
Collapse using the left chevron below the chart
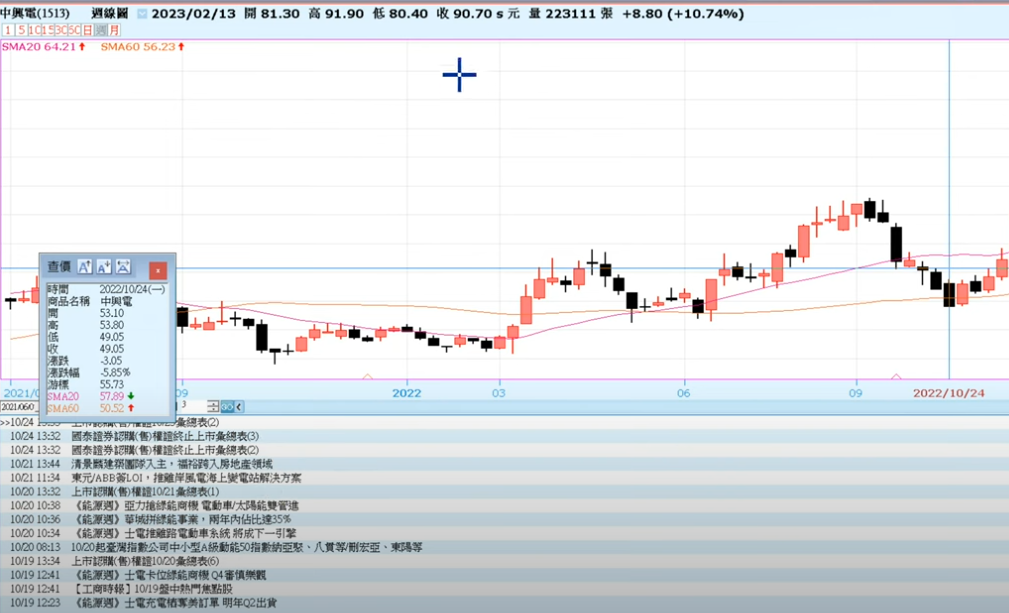coord(239,407)
